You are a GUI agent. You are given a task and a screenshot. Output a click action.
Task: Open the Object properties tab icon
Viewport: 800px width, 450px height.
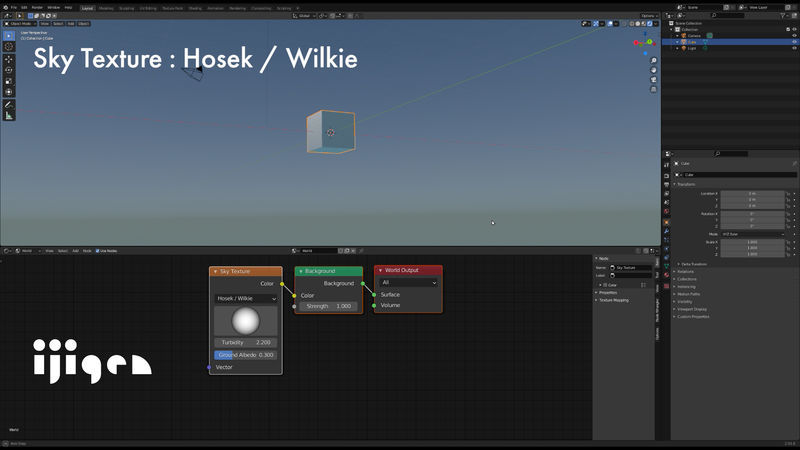tap(666, 222)
